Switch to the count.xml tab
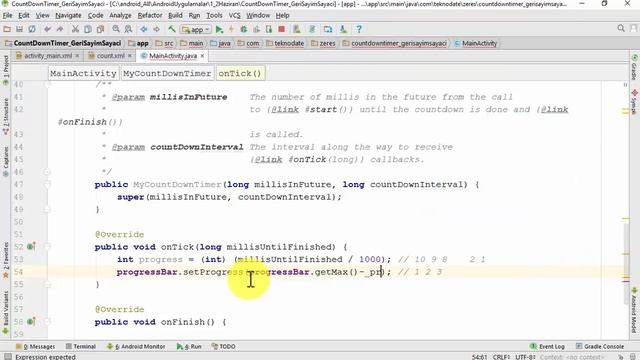The image size is (640, 360). pos(110,56)
